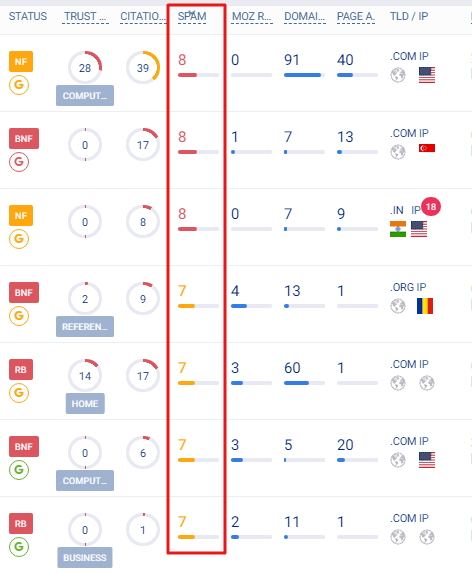
Task: Click the Romania flag icon
Action: (425, 306)
